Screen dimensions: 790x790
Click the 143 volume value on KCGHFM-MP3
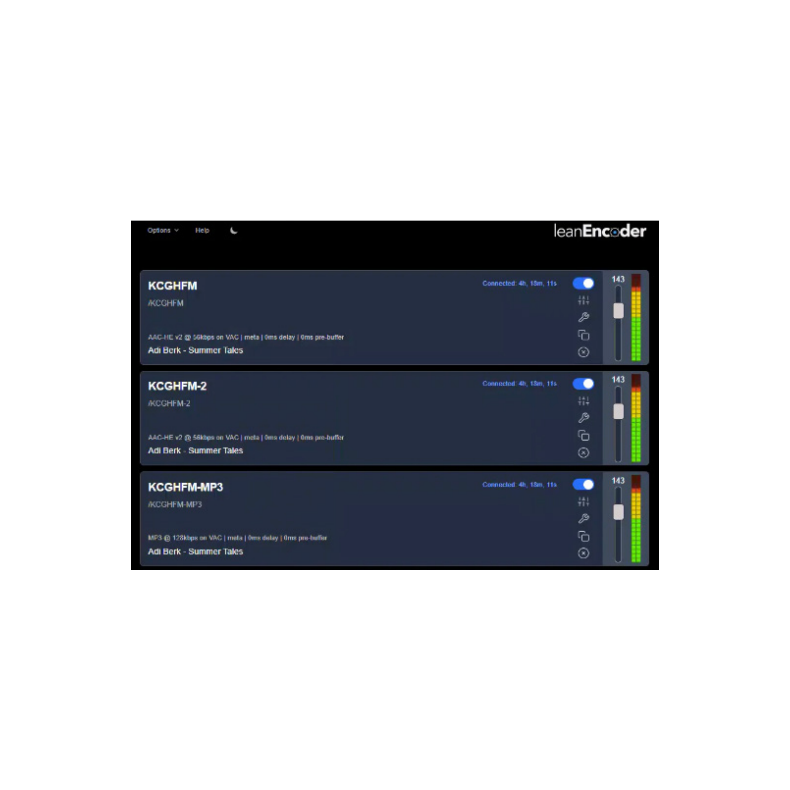click(618, 481)
